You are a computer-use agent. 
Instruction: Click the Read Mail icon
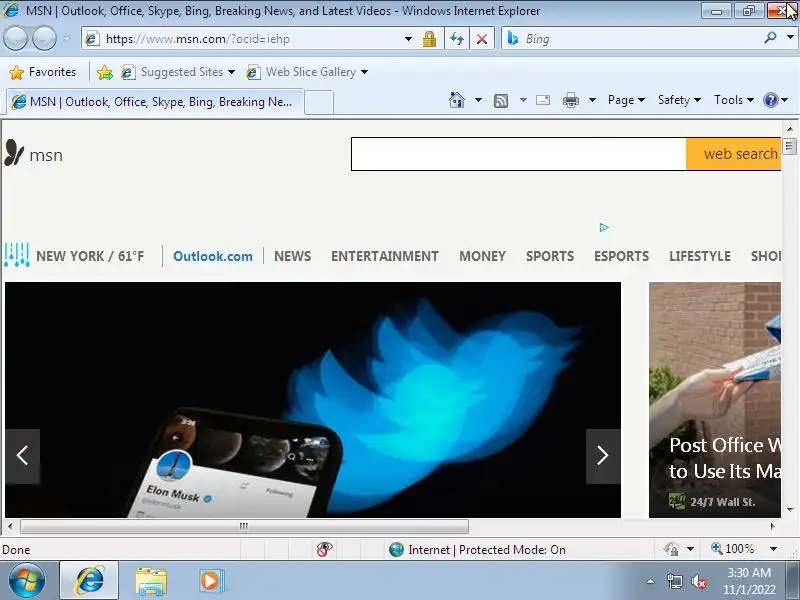pyautogui.click(x=543, y=100)
